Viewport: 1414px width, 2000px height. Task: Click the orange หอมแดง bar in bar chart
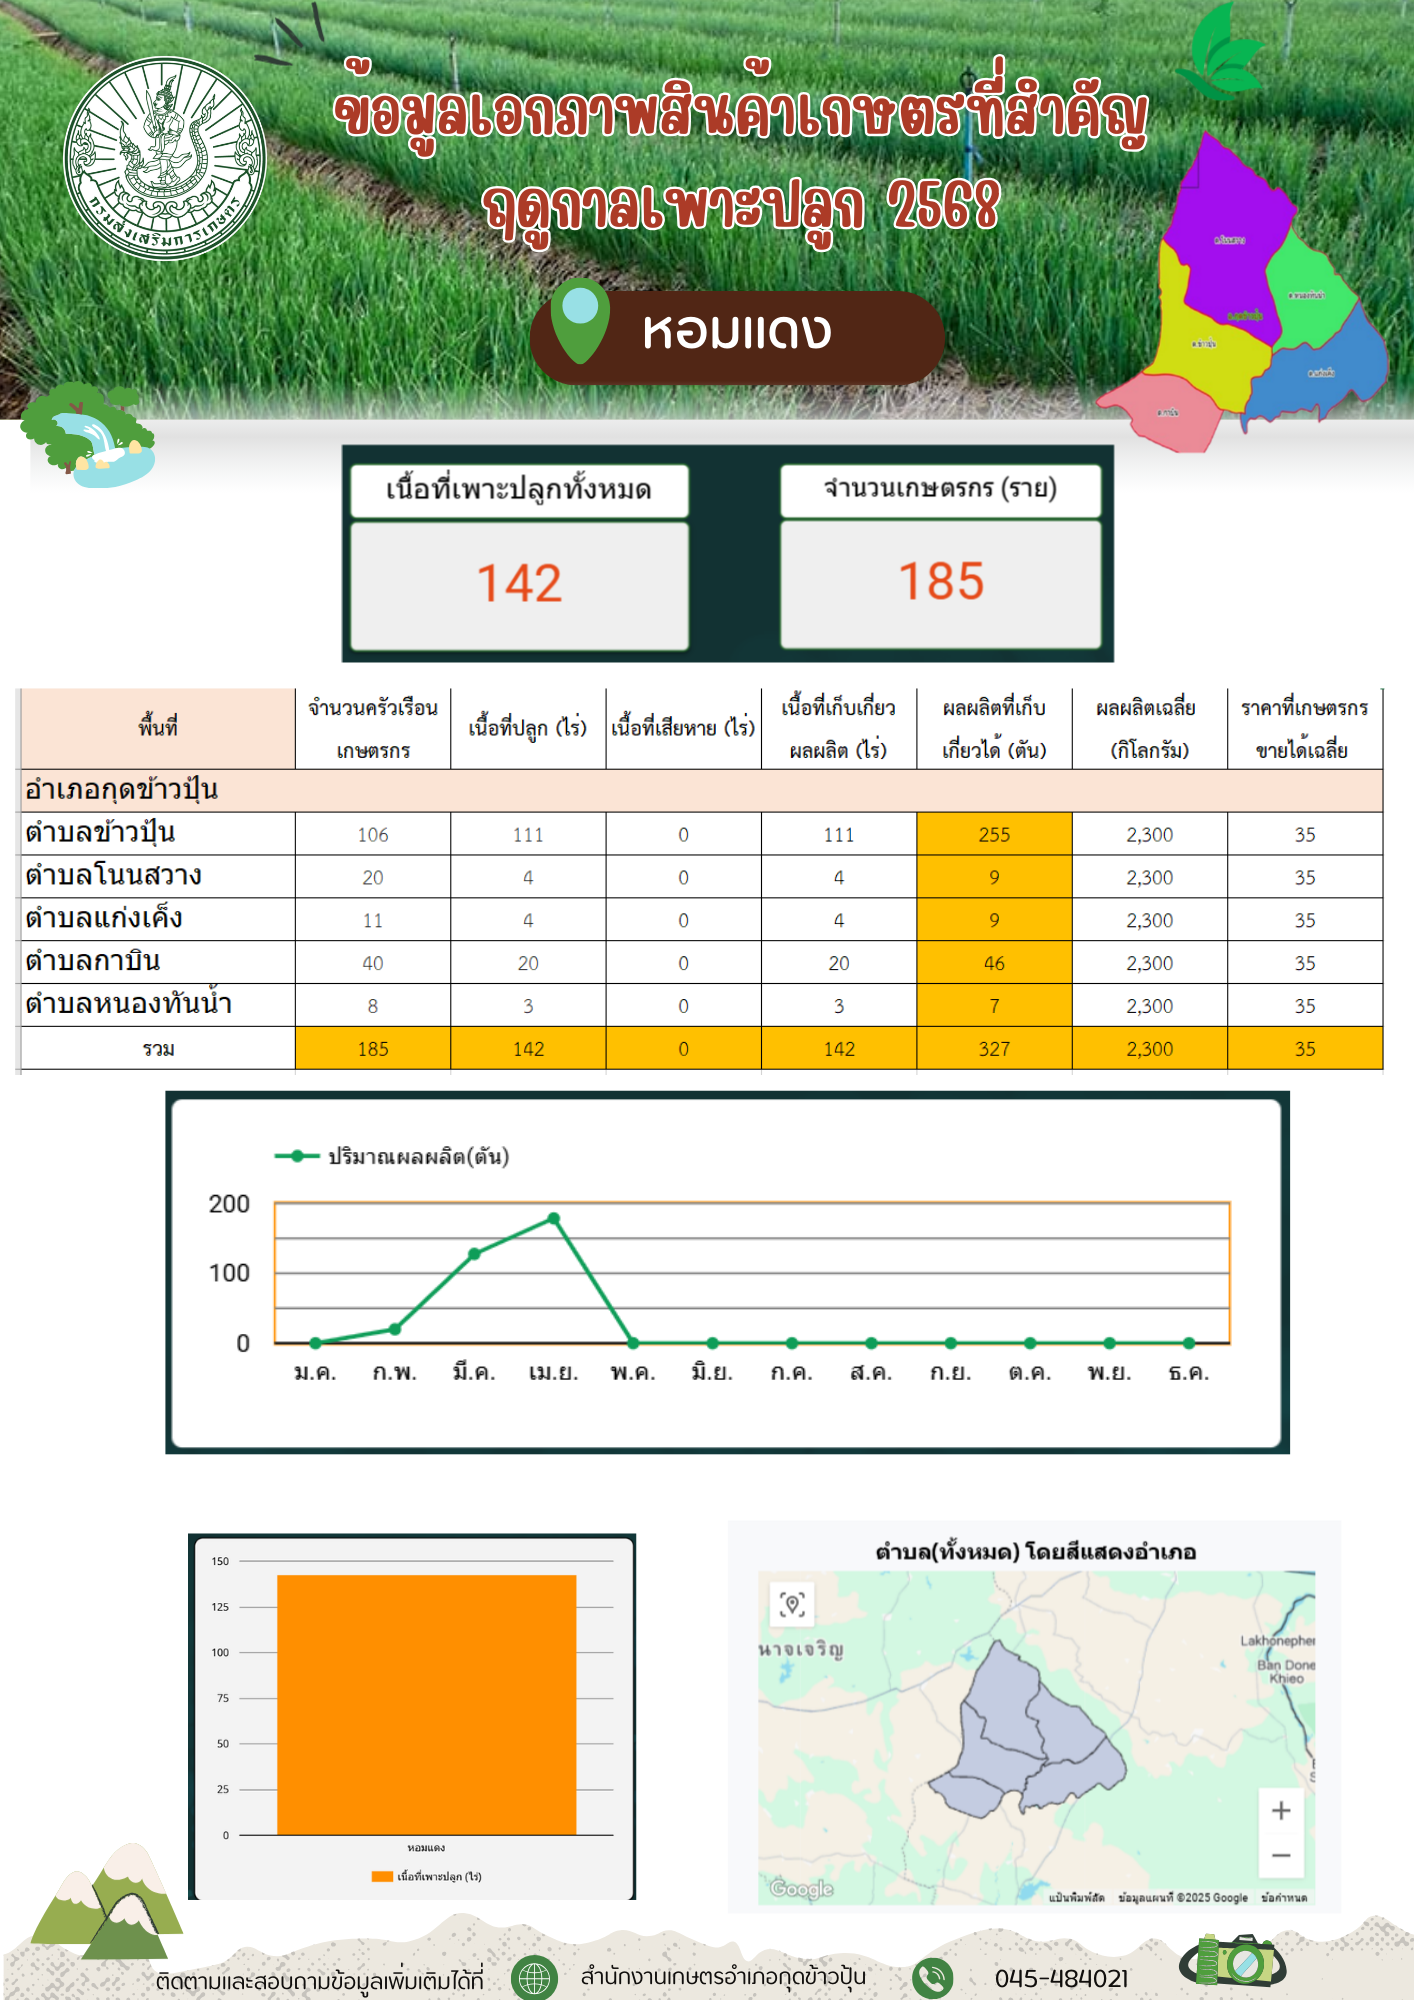point(426,1704)
